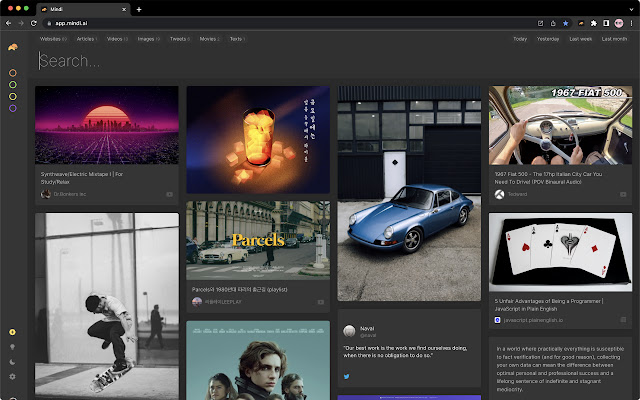Go back with the browser back arrow
The image size is (640, 400).
point(8,23)
